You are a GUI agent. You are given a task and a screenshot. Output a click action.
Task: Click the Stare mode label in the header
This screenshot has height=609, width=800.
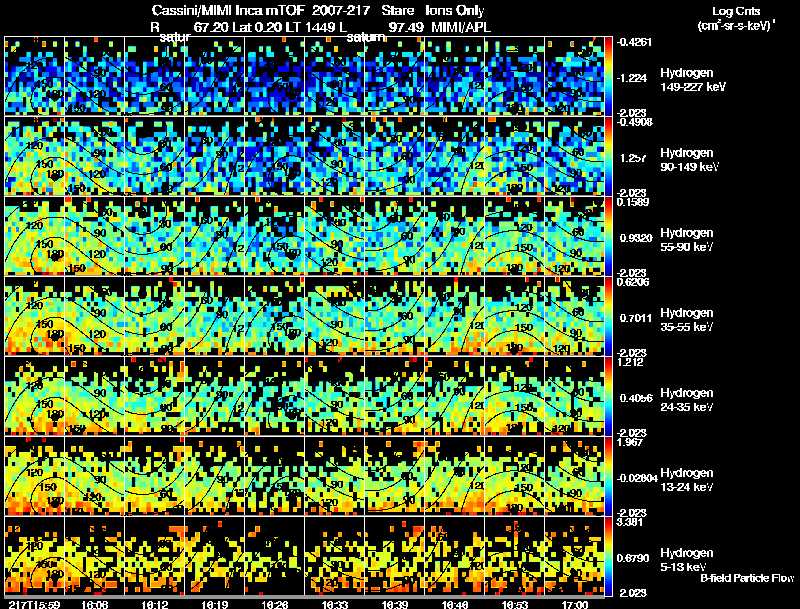pos(397,11)
